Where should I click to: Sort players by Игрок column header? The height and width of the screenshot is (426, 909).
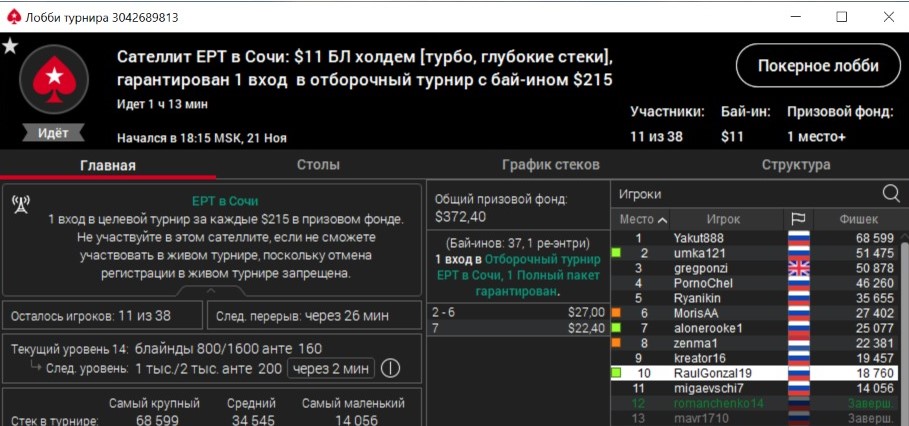point(723,220)
